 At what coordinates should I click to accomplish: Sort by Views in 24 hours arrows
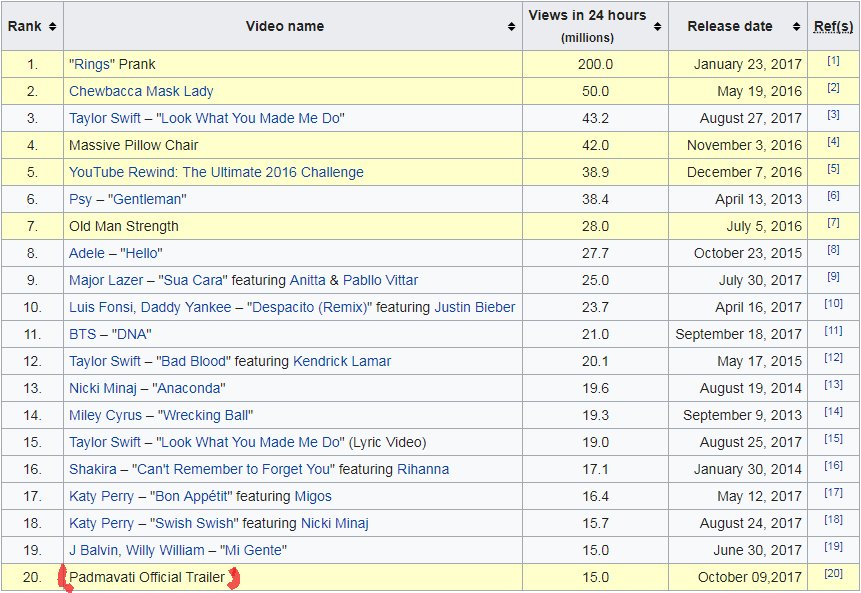pos(657,26)
